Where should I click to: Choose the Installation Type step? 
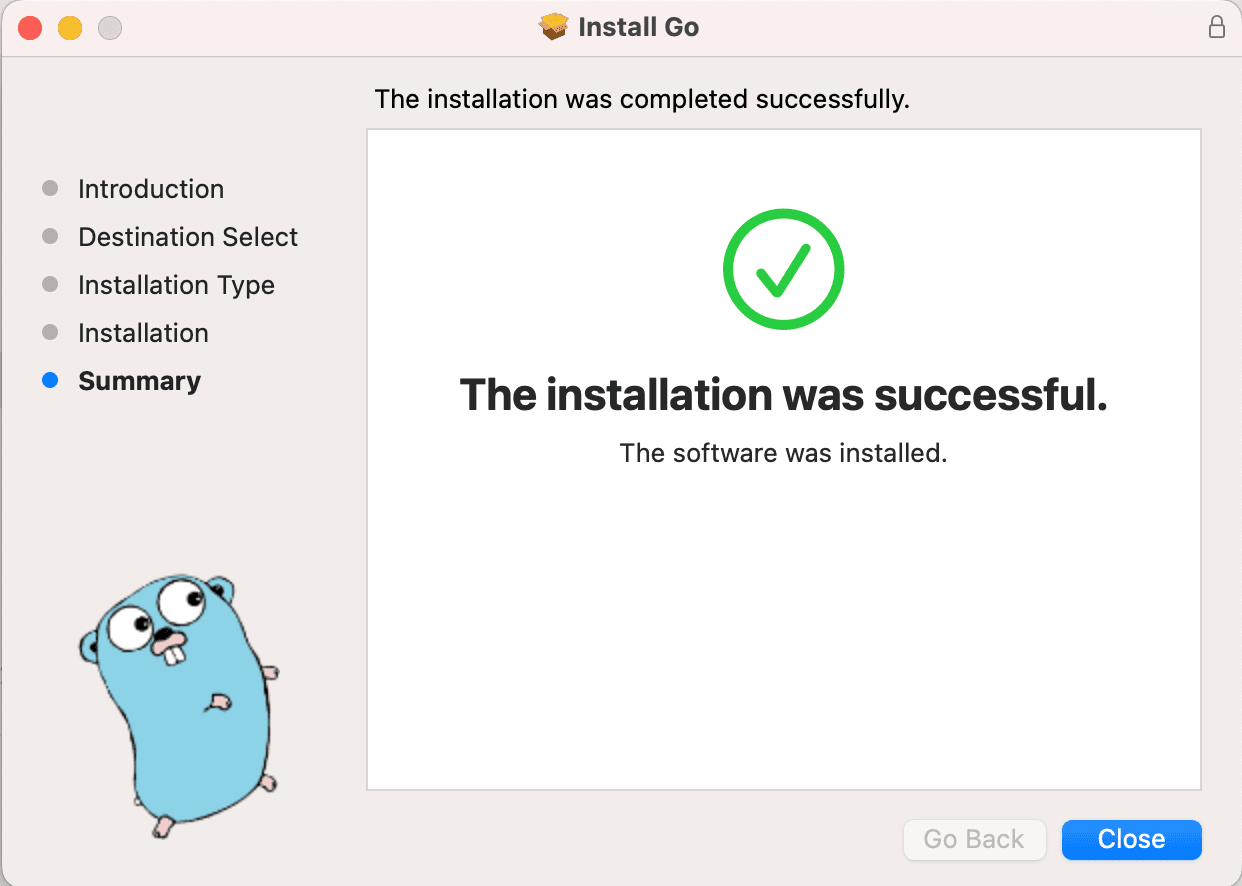[176, 285]
